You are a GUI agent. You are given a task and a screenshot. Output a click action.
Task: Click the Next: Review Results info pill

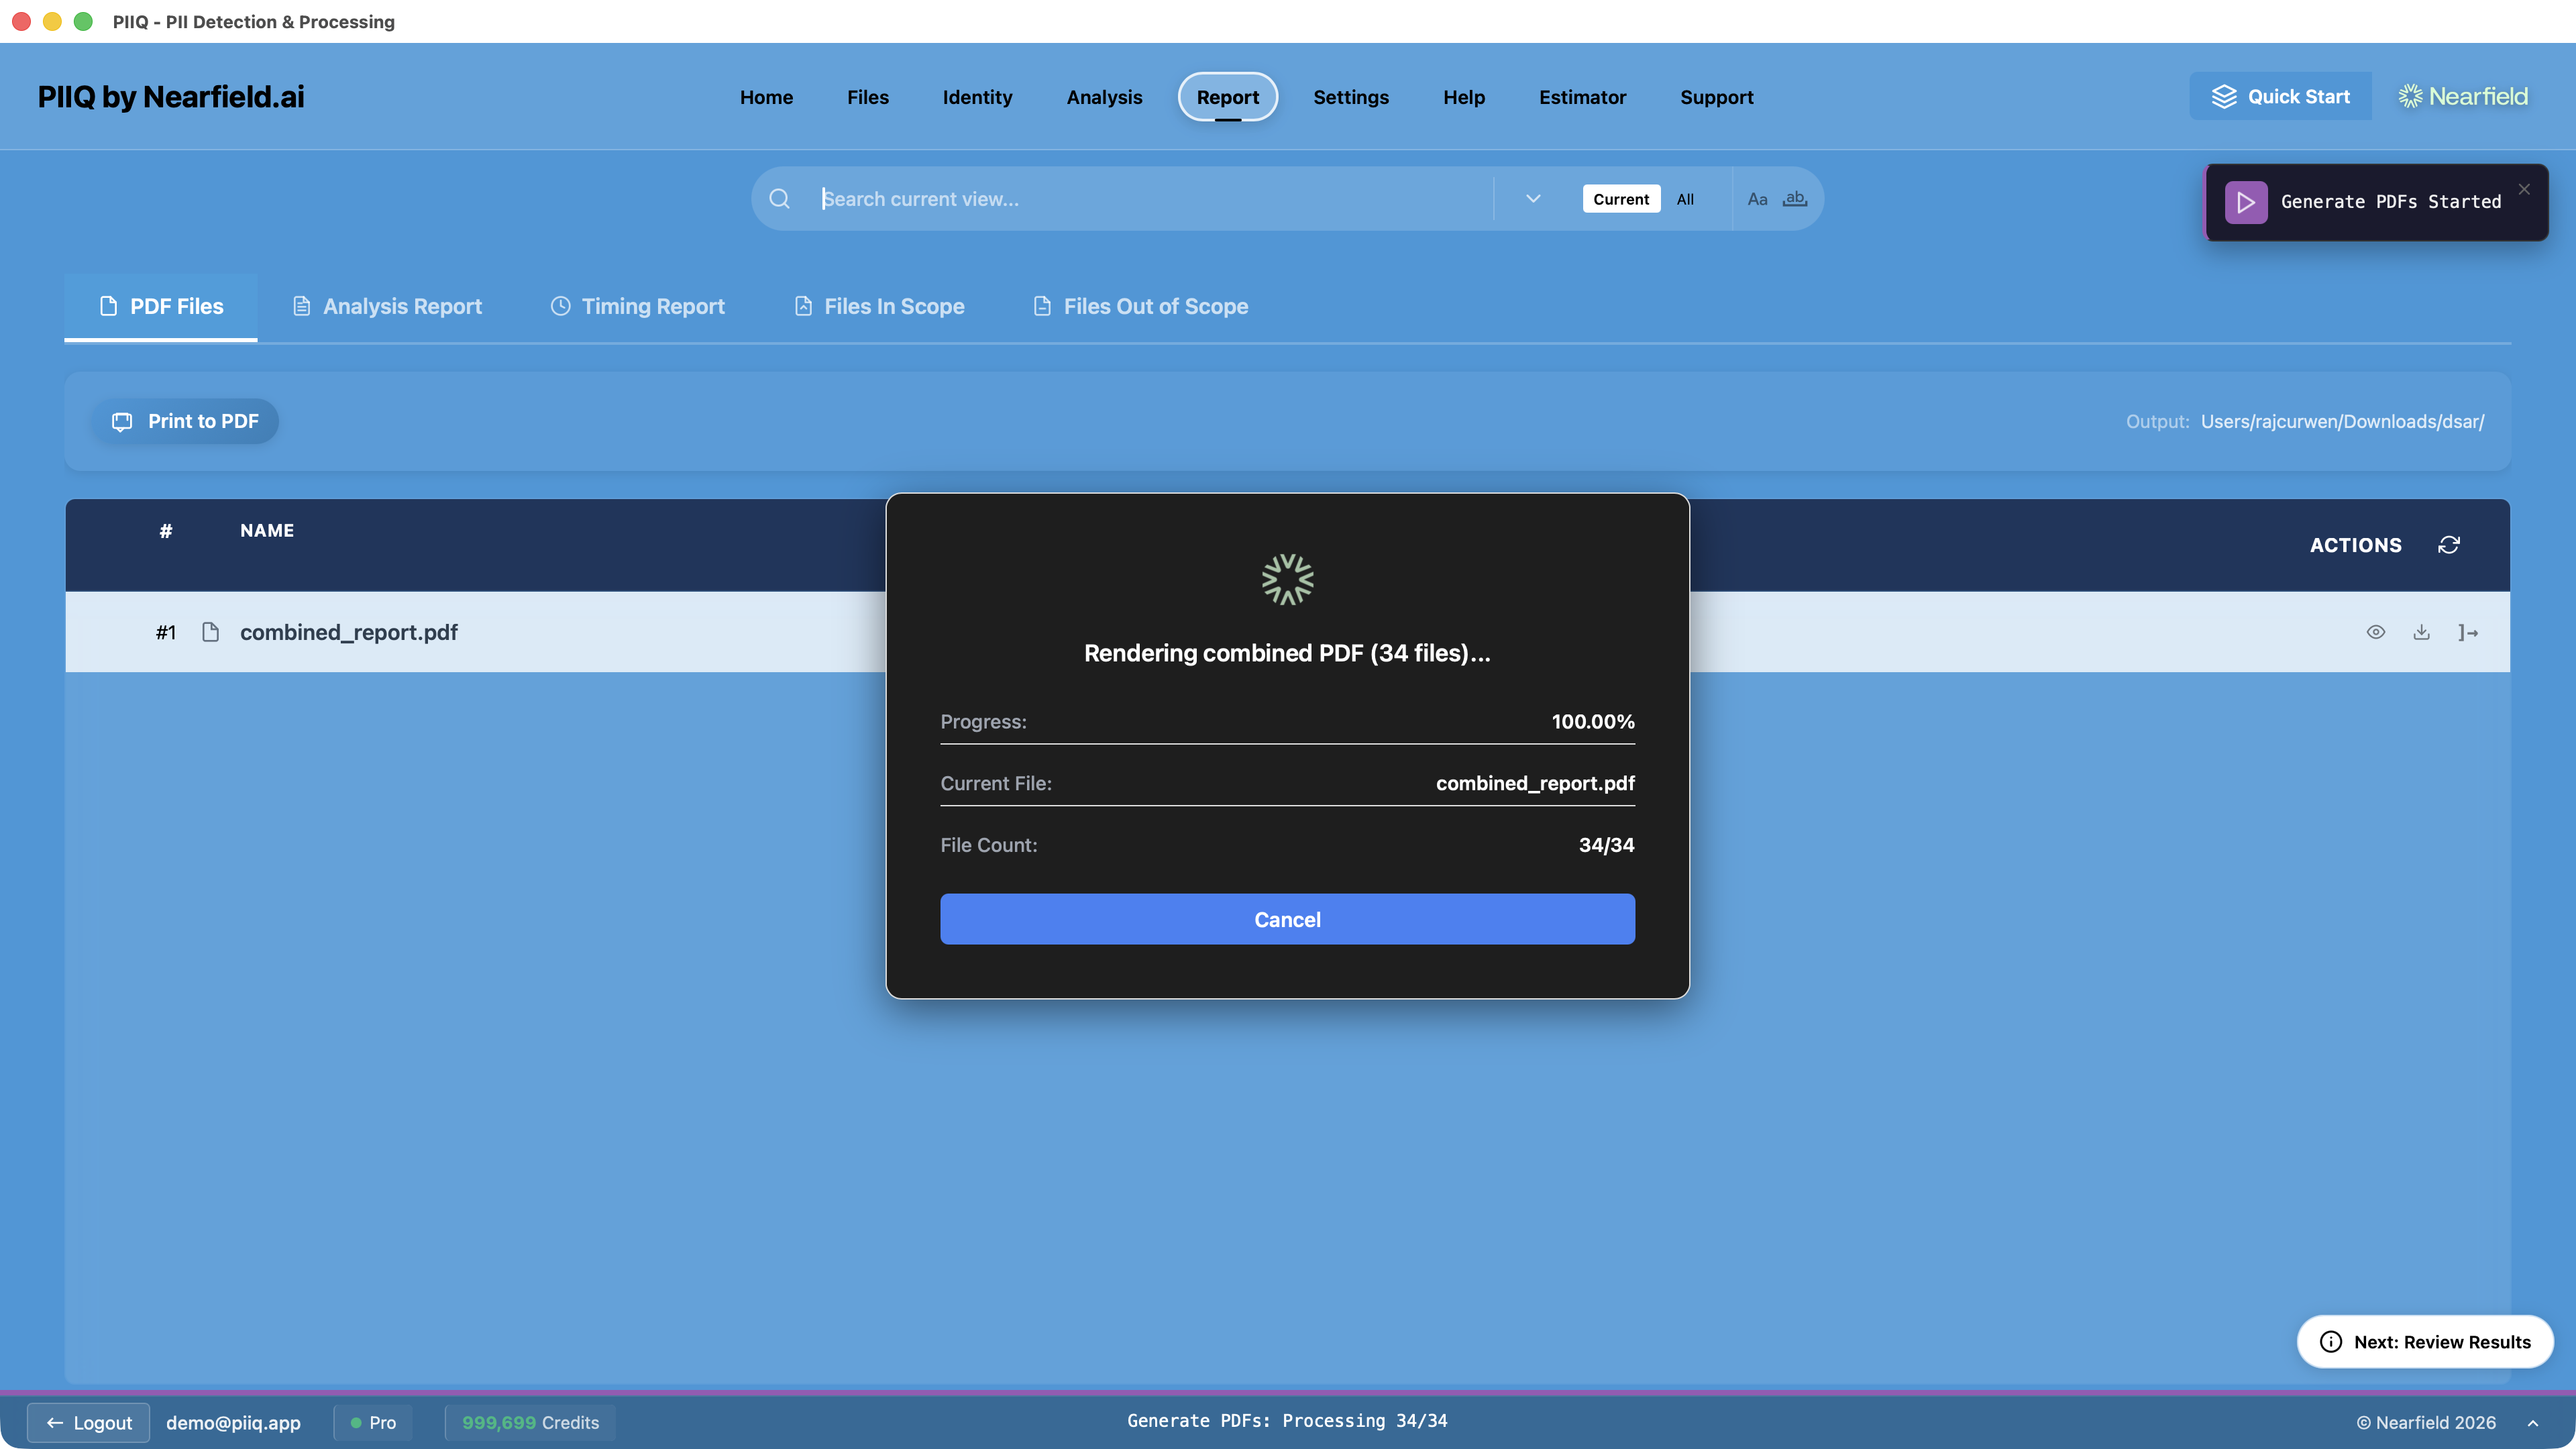click(x=2425, y=1342)
